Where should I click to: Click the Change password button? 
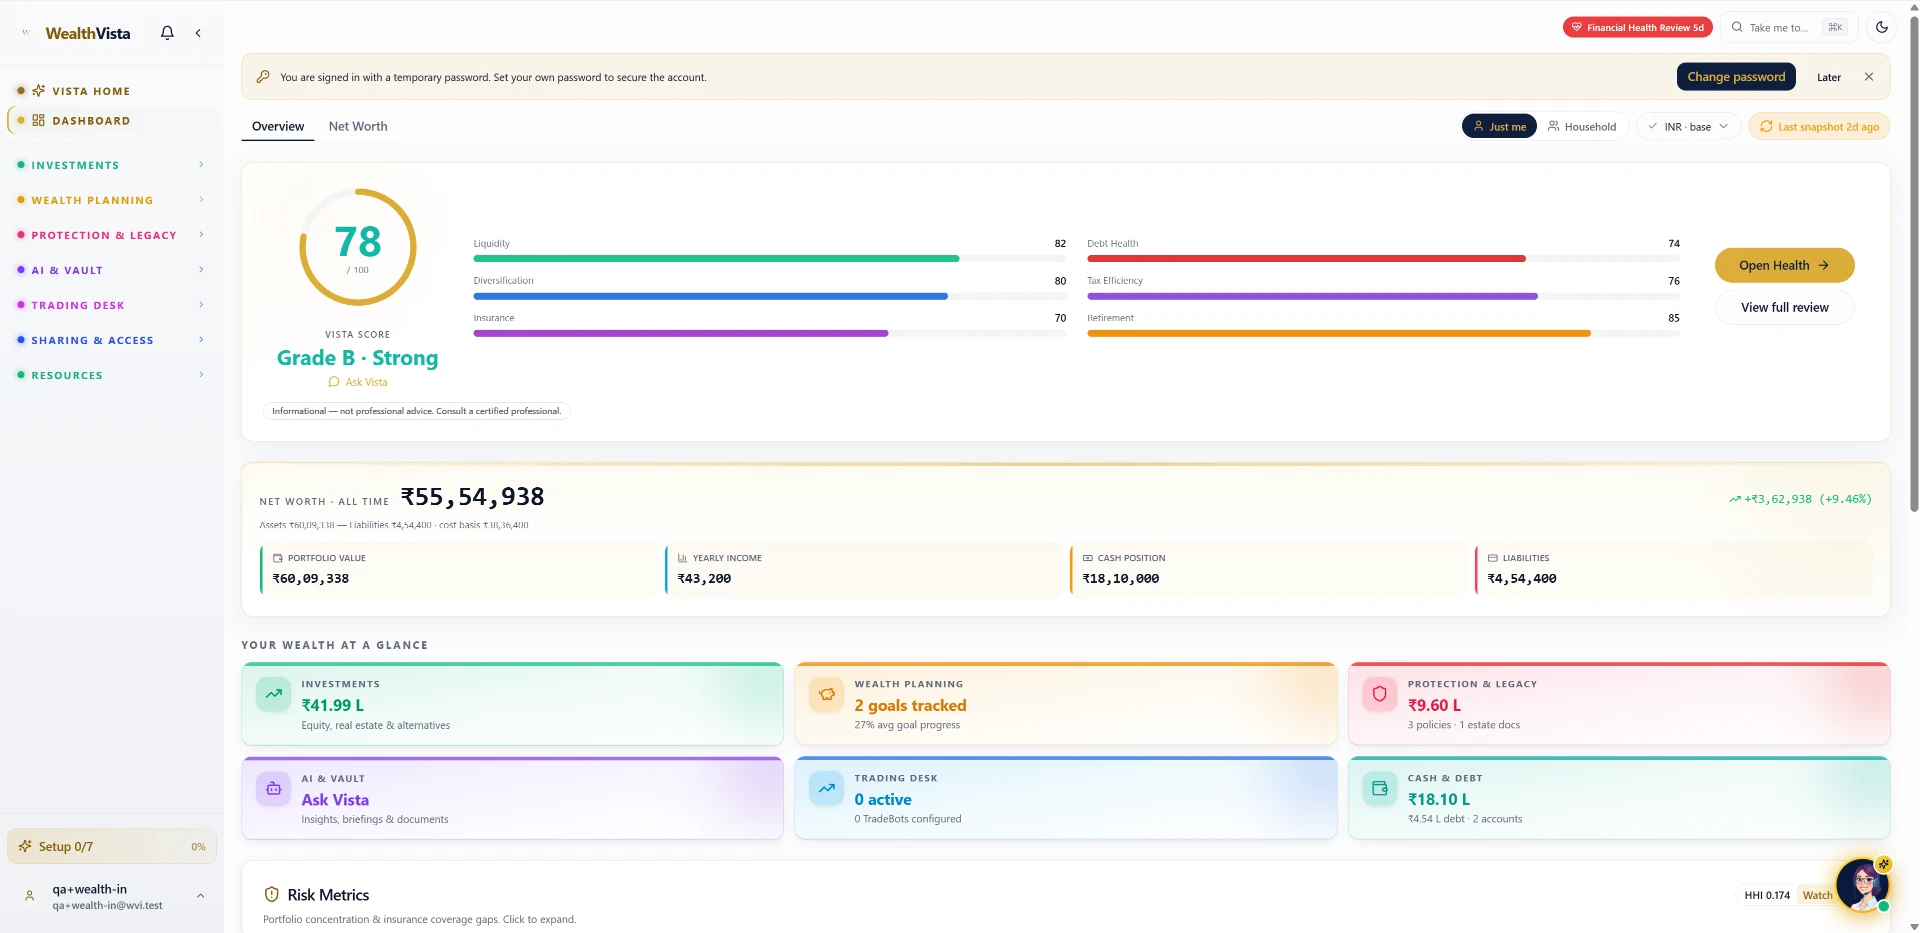click(x=1736, y=77)
